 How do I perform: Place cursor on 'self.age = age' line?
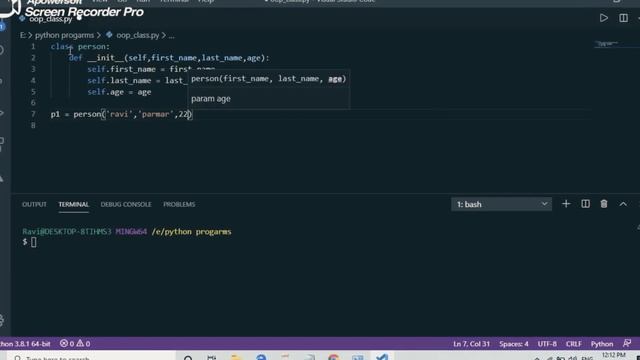point(119,92)
